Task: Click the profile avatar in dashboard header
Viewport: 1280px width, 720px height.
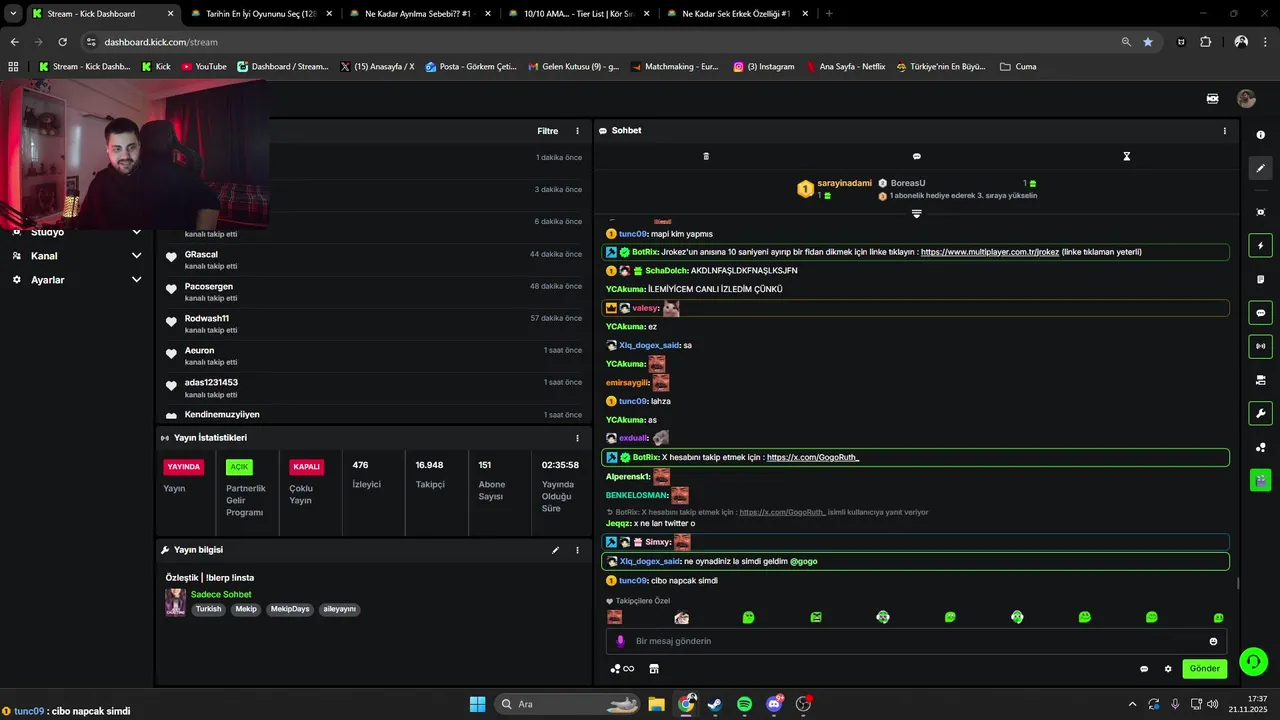Action: click(1246, 98)
